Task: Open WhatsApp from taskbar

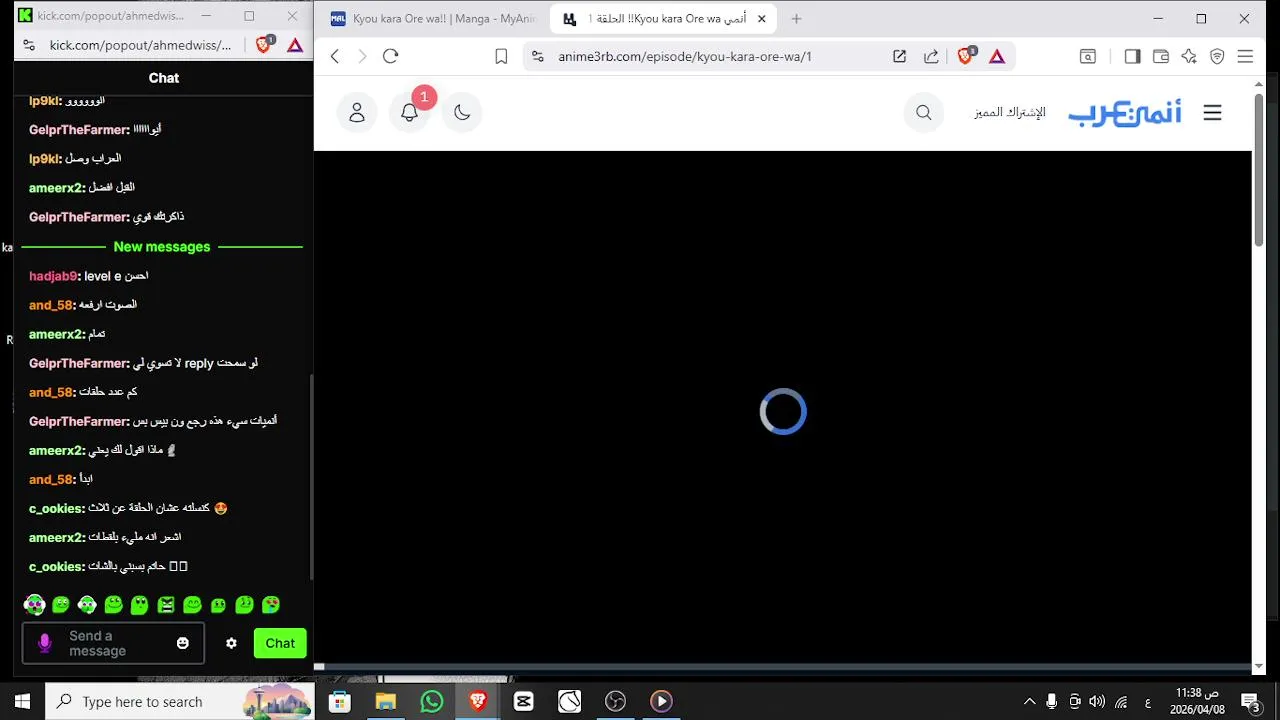Action: 432,701
